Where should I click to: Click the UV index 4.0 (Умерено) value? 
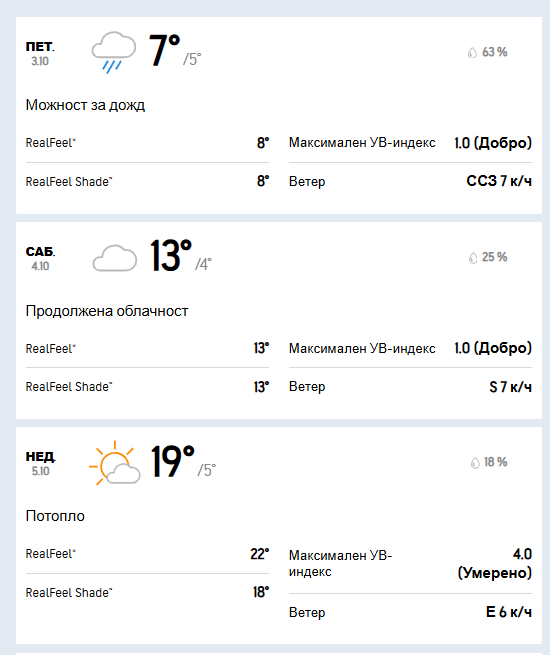pyautogui.click(x=494, y=563)
